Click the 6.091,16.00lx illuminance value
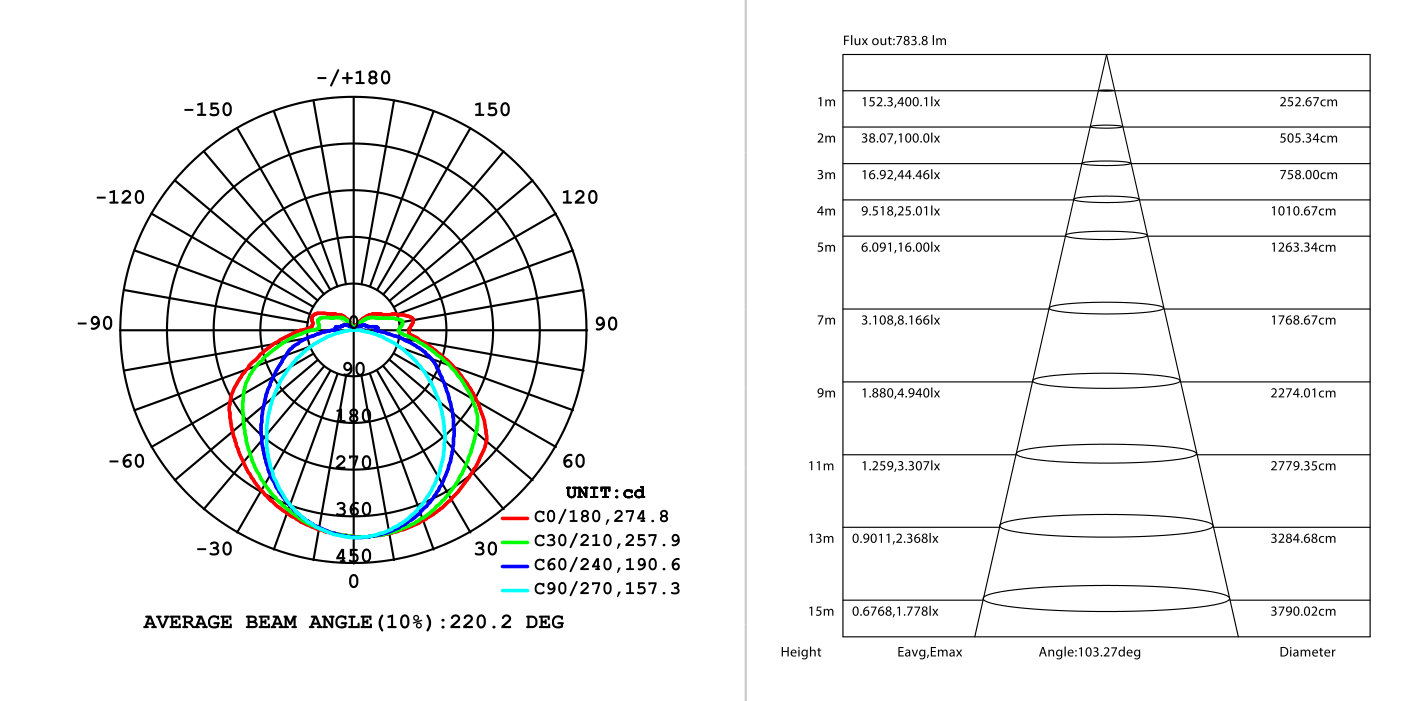Screen dimensions: 1412x701 900,247
